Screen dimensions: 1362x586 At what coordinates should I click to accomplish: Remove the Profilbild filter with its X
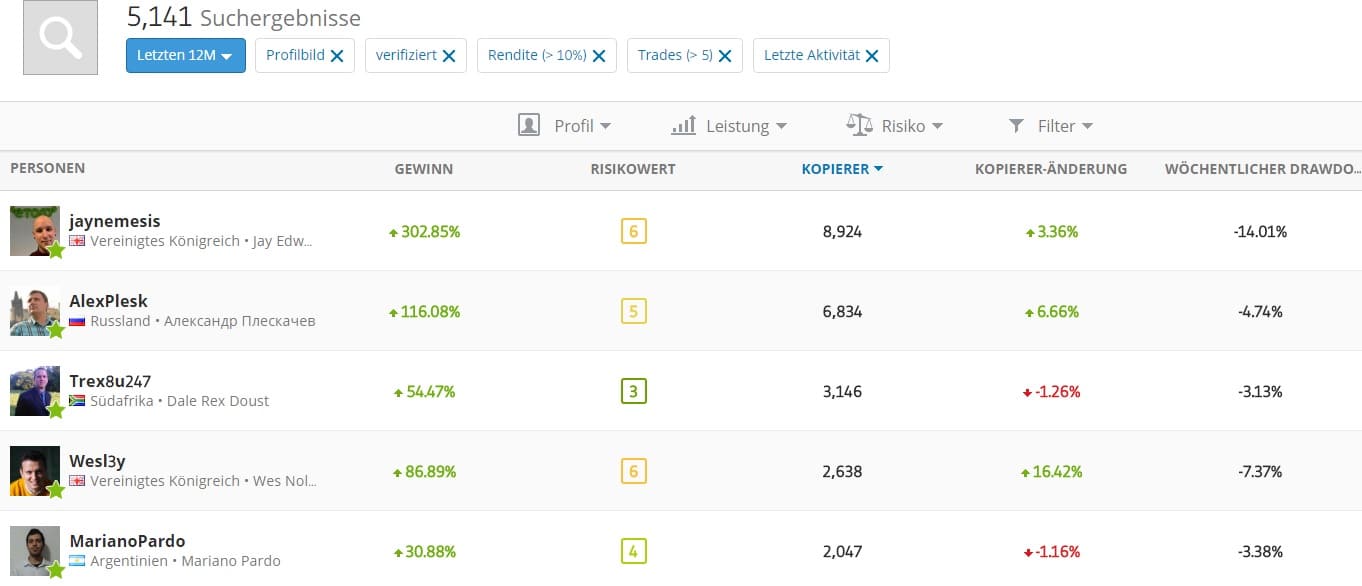[x=337, y=56]
